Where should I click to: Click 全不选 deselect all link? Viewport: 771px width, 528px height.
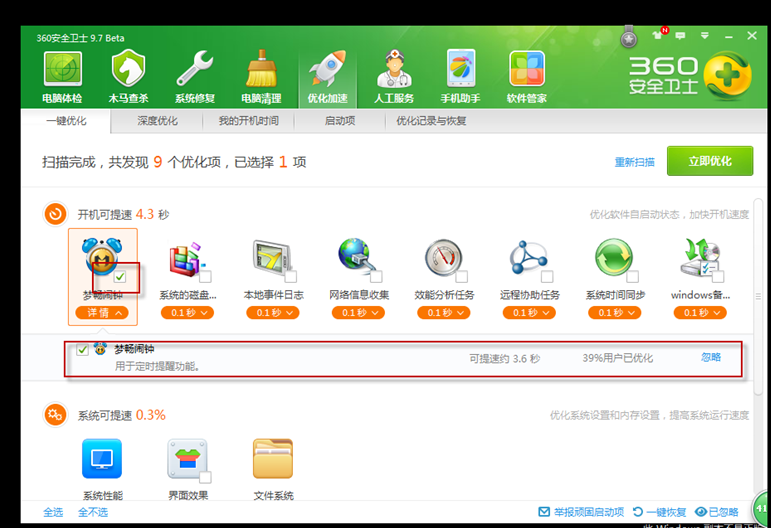pos(93,512)
